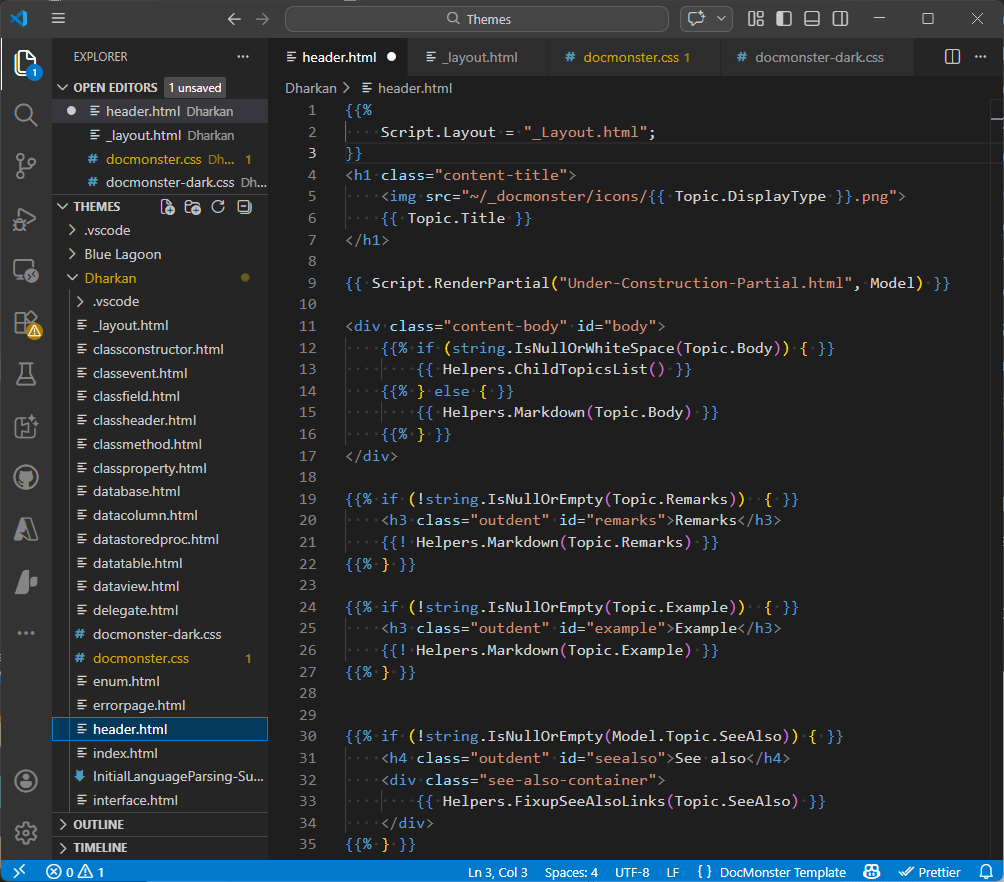This screenshot has height=882, width=1004.
Task: Change end of line sequence LF
Action: 672,872
